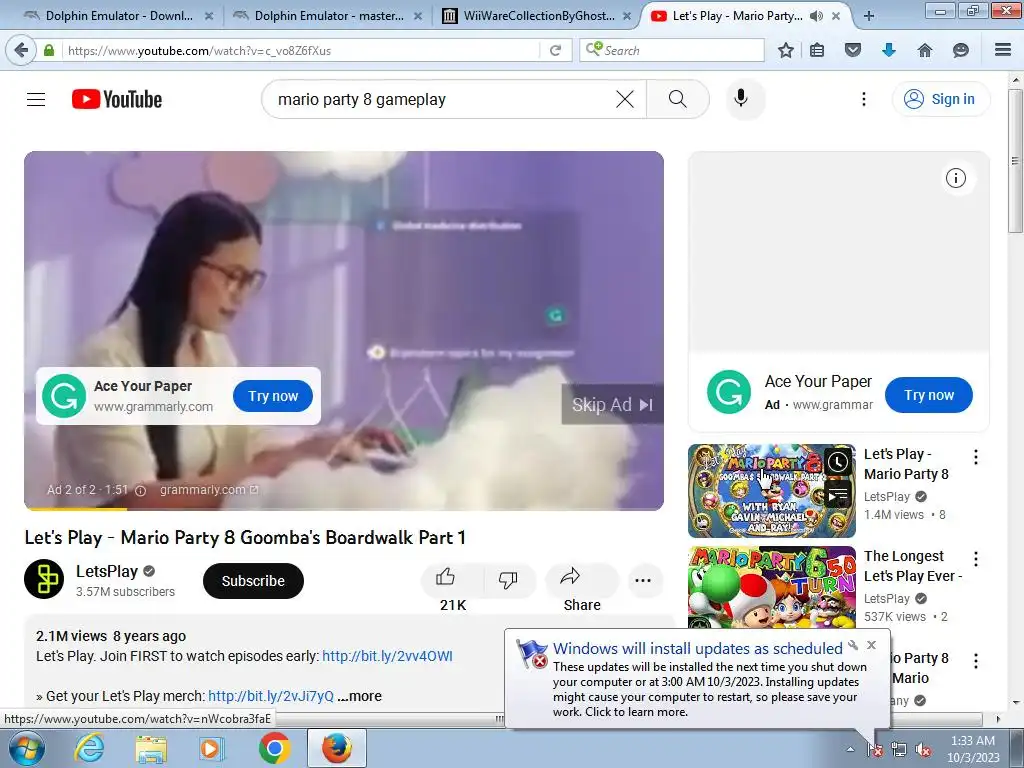Screen dimensions: 1024x768
Task: Close the WiiWareCollectionByGhost tab
Action: coord(627,16)
